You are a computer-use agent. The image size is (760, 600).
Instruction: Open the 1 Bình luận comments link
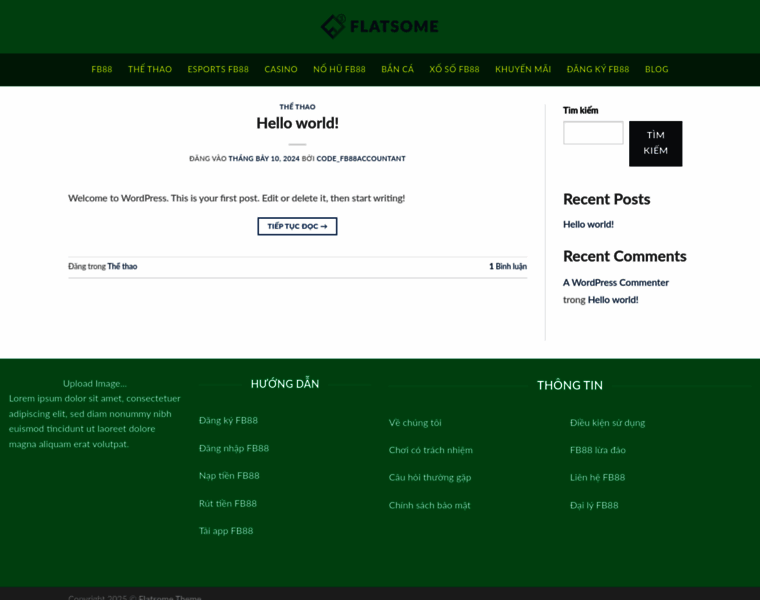point(508,267)
